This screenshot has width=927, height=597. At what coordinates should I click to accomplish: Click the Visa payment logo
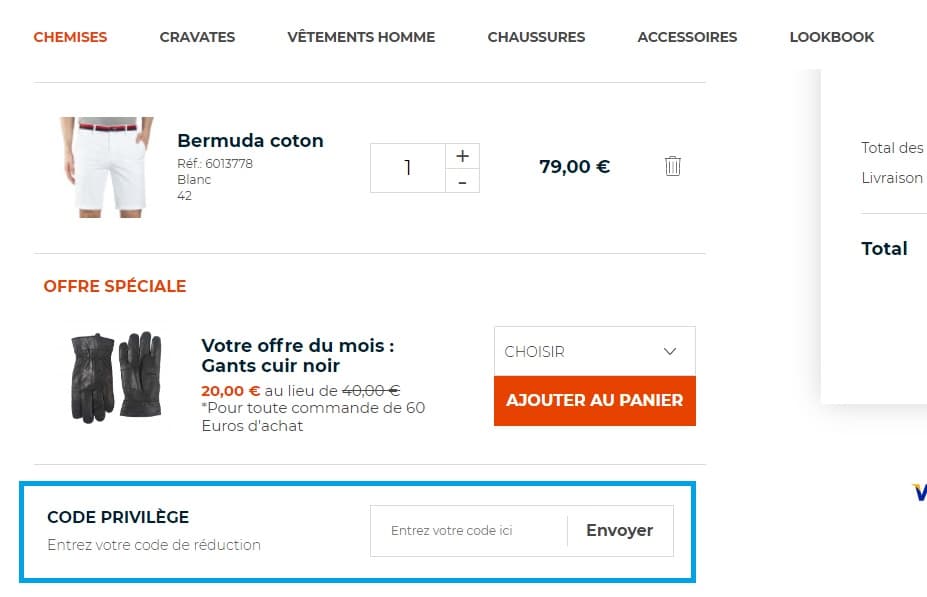pos(919,490)
